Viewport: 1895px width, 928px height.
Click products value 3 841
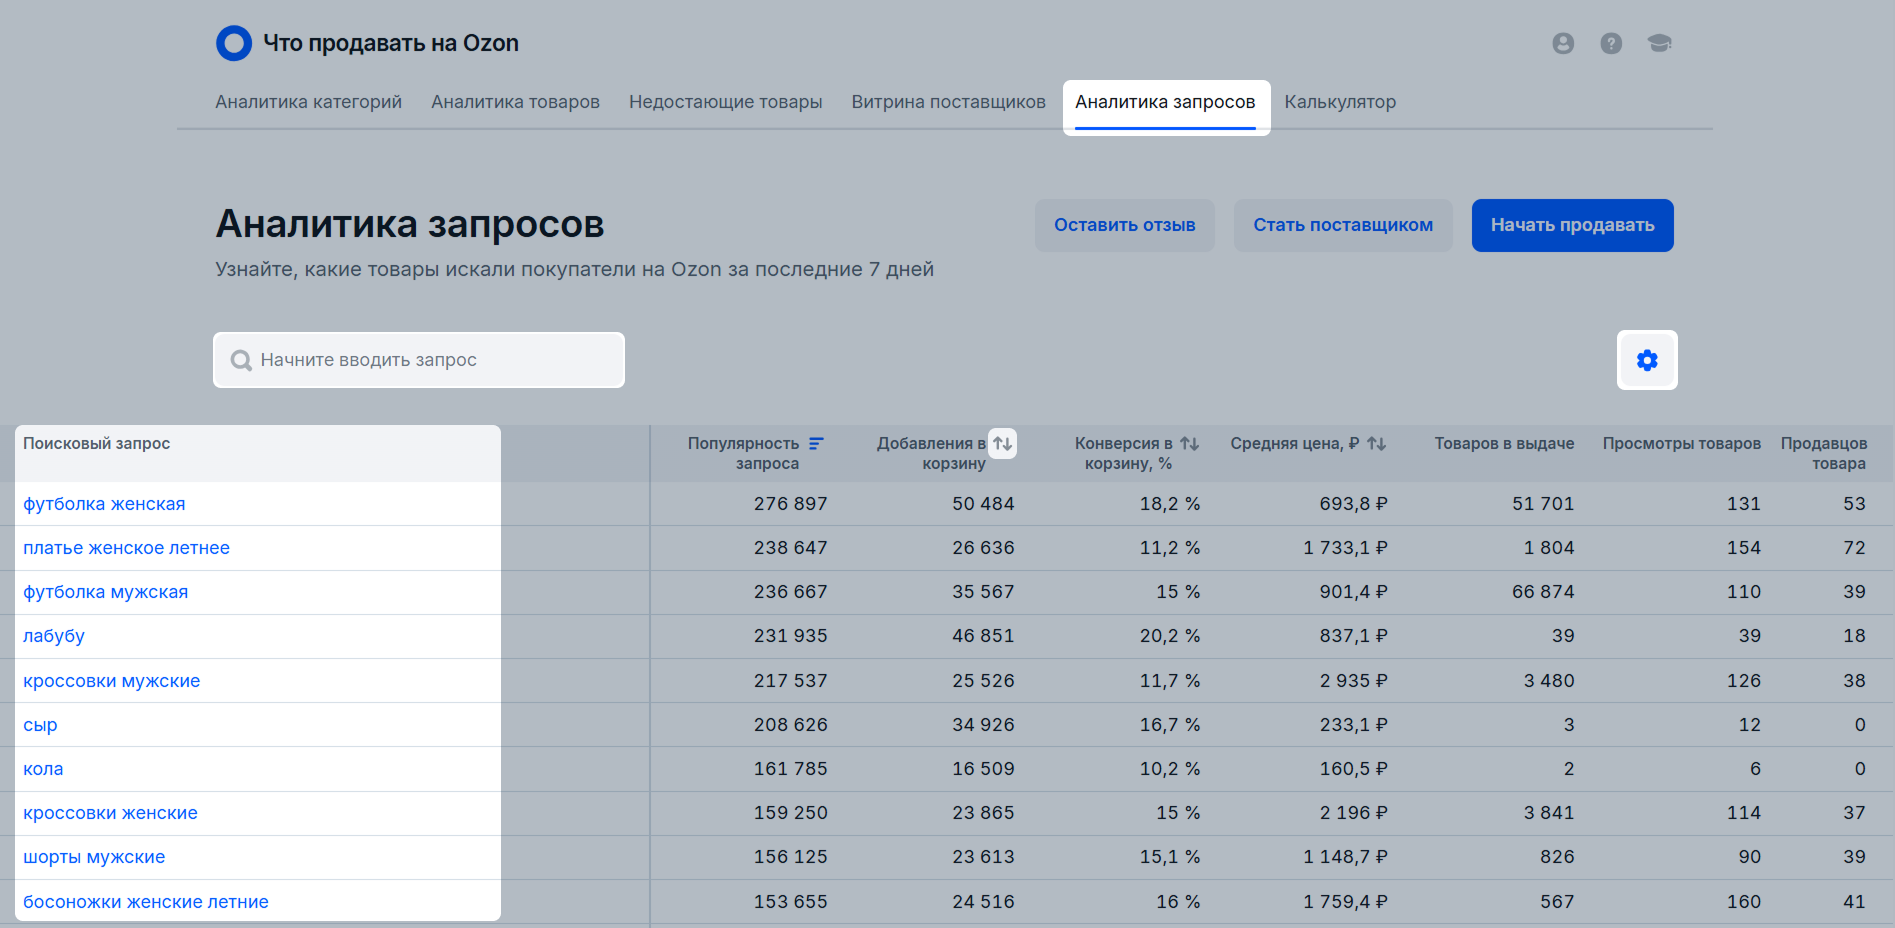(x=1549, y=813)
